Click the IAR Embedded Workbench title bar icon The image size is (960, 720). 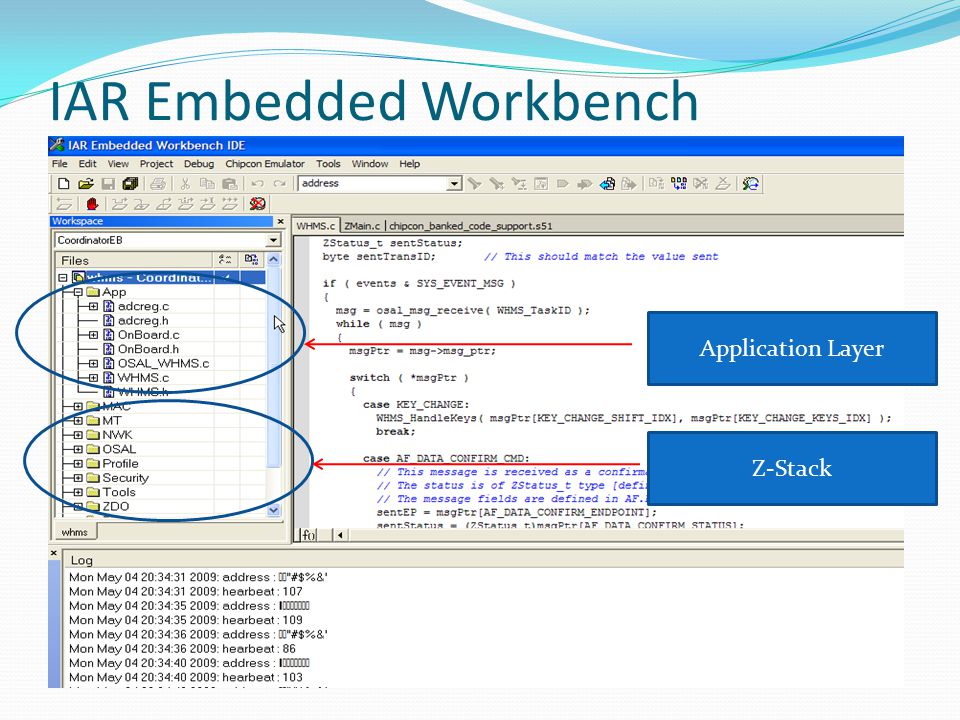coord(58,145)
